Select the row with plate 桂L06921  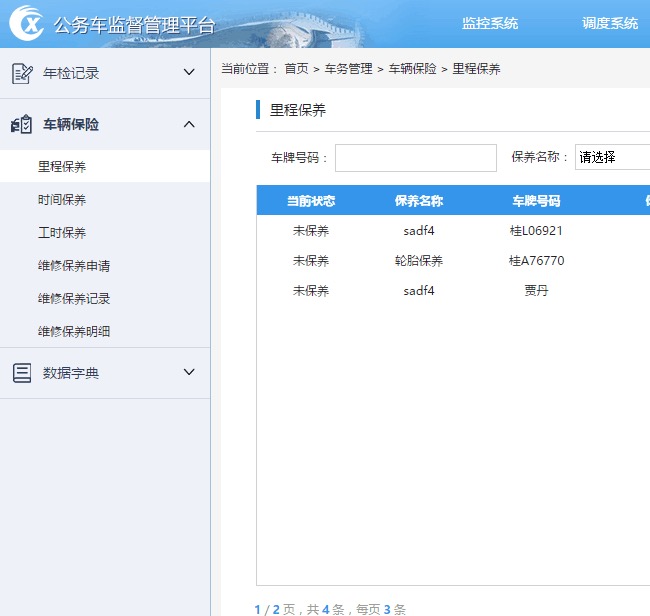pos(536,231)
